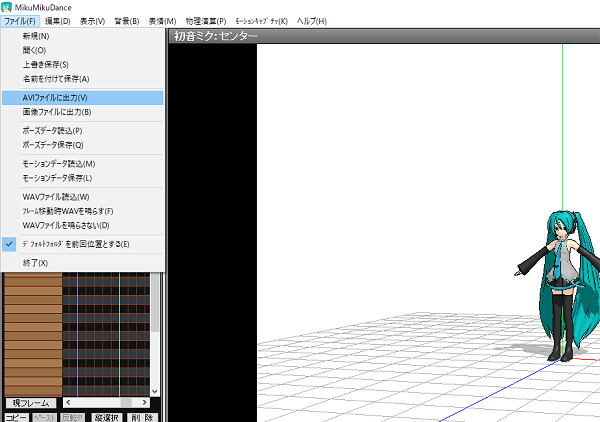Select 画像ファイルに出力(B) menu entry
The width and height of the screenshot is (600, 422).
pyautogui.click(x=83, y=112)
